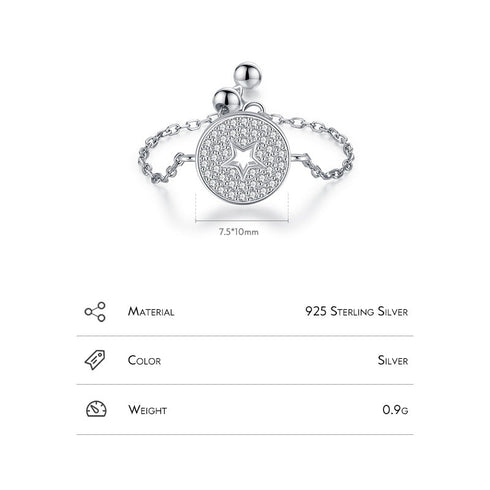Click the upper silver ball bead
The width and height of the screenshot is (490, 490).
pyautogui.click(x=247, y=75)
